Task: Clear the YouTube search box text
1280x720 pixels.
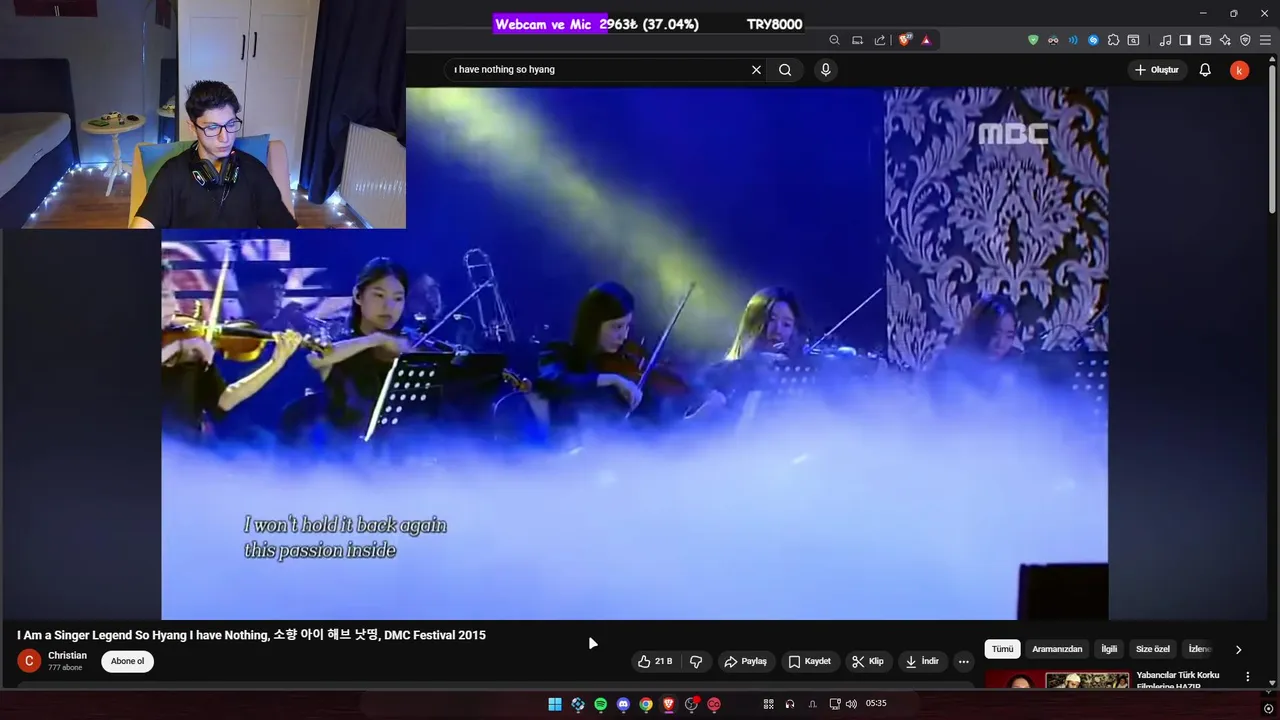Action: pos(756,70)
